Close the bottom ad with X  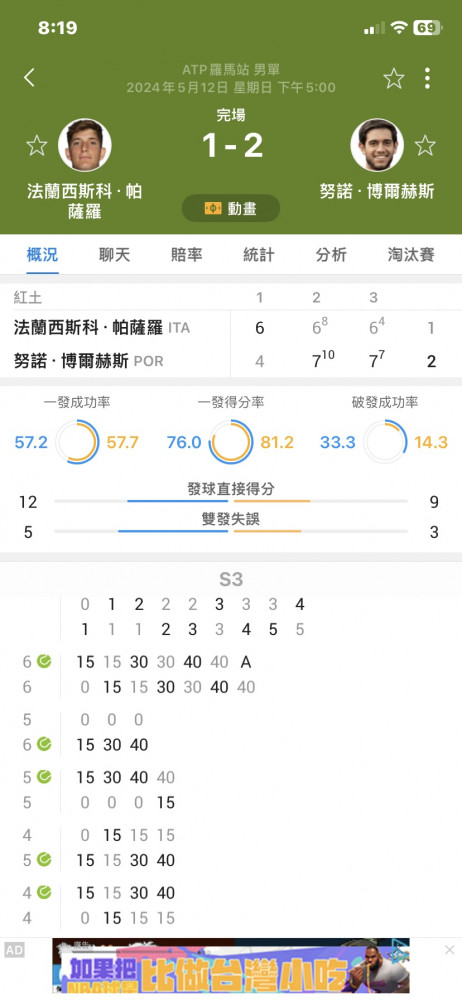449,950
